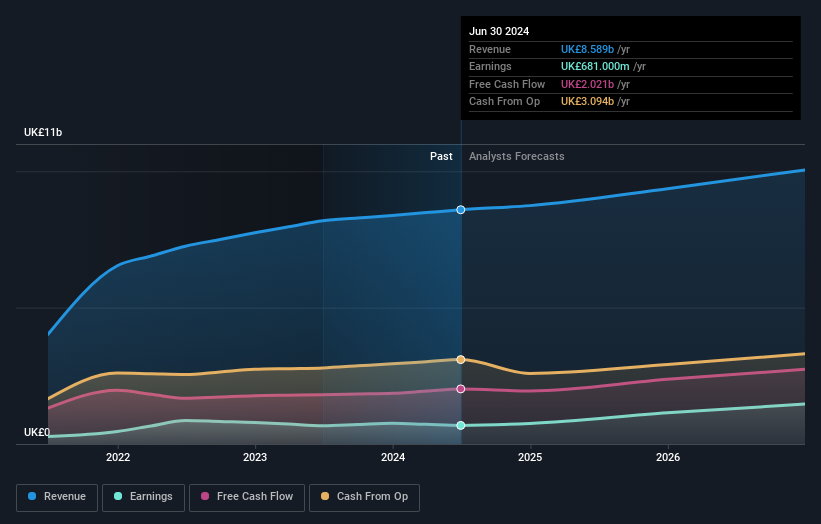Viewport: 821px width, 524px height.
Task: Click the Free Cash Flow label in tooltip
Action: point(507,84)
